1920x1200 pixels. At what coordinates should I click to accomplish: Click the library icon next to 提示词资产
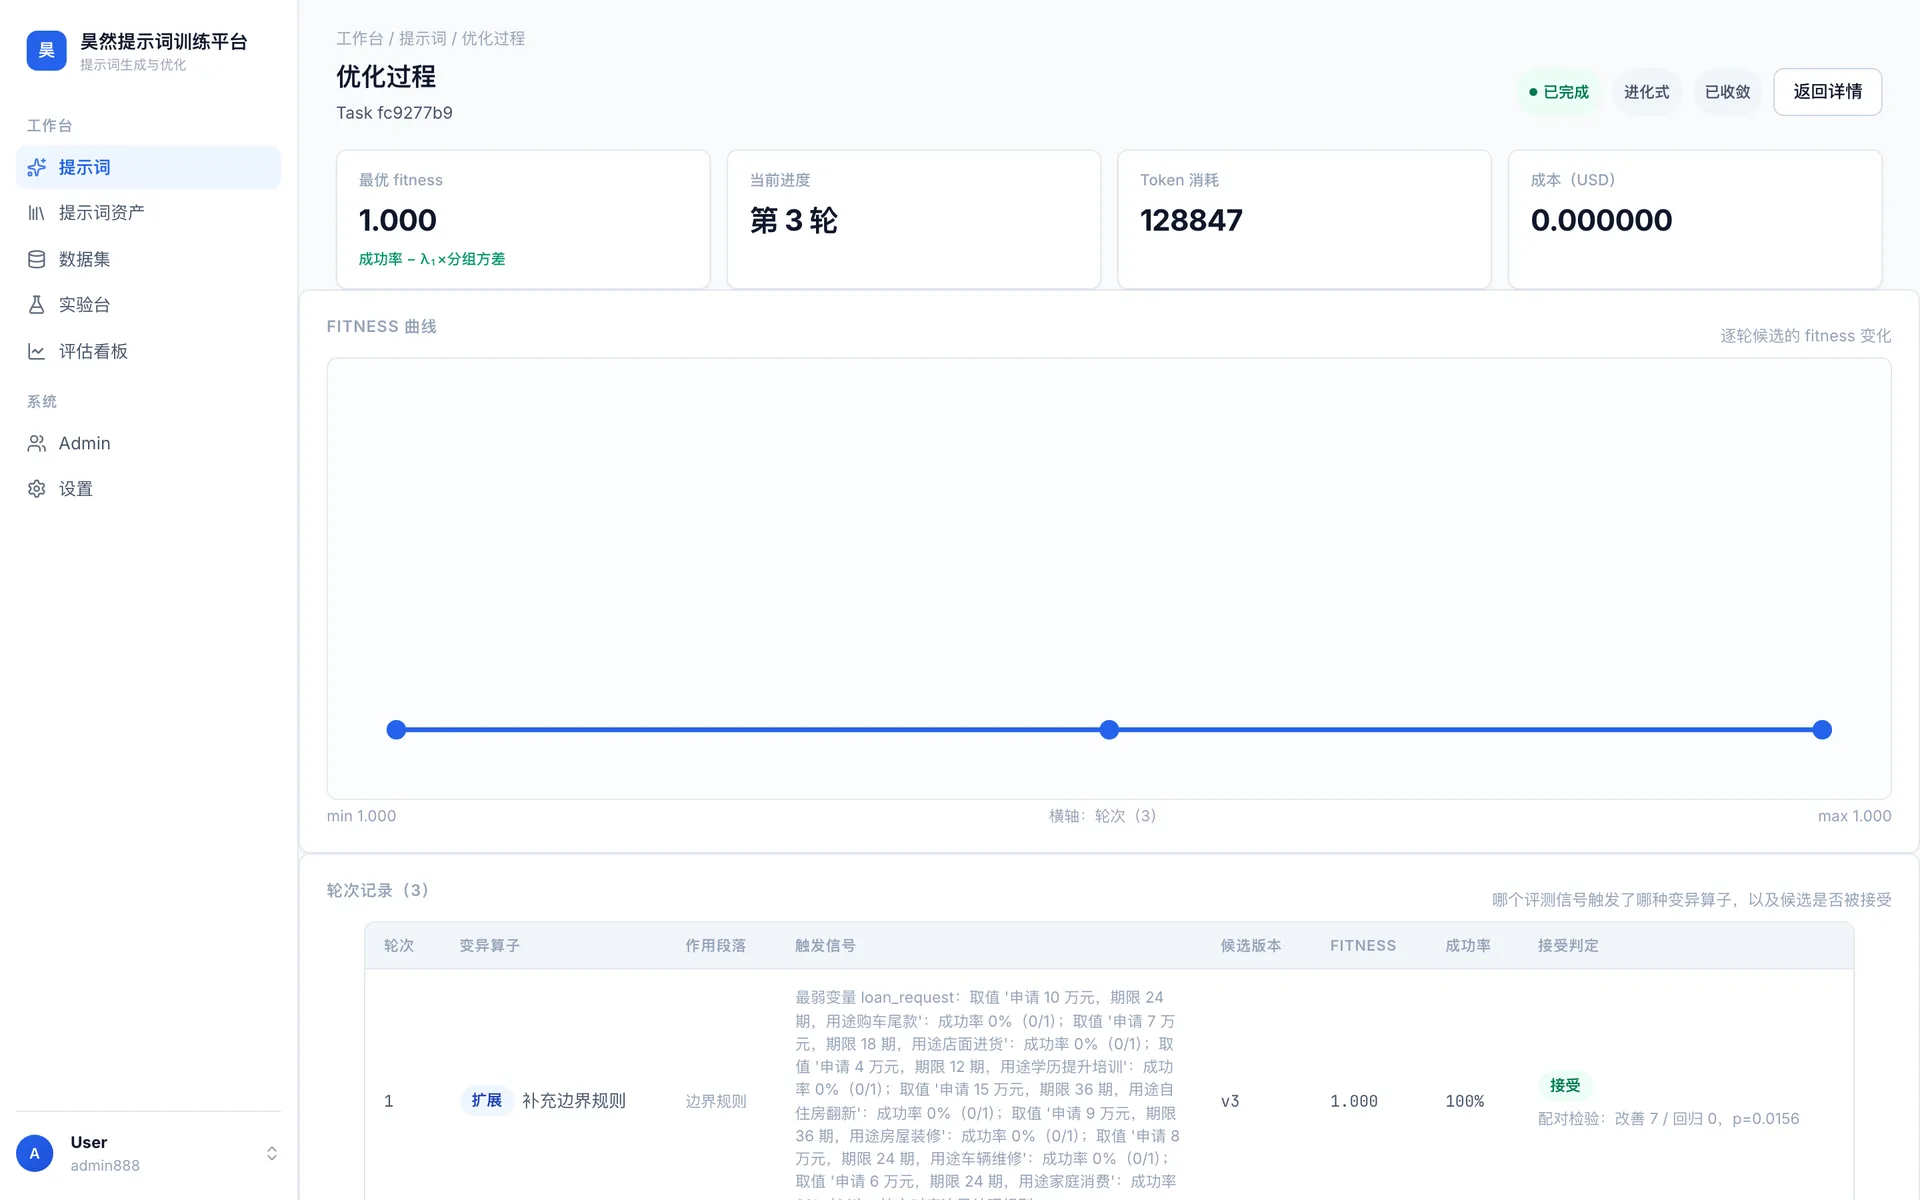37,213
